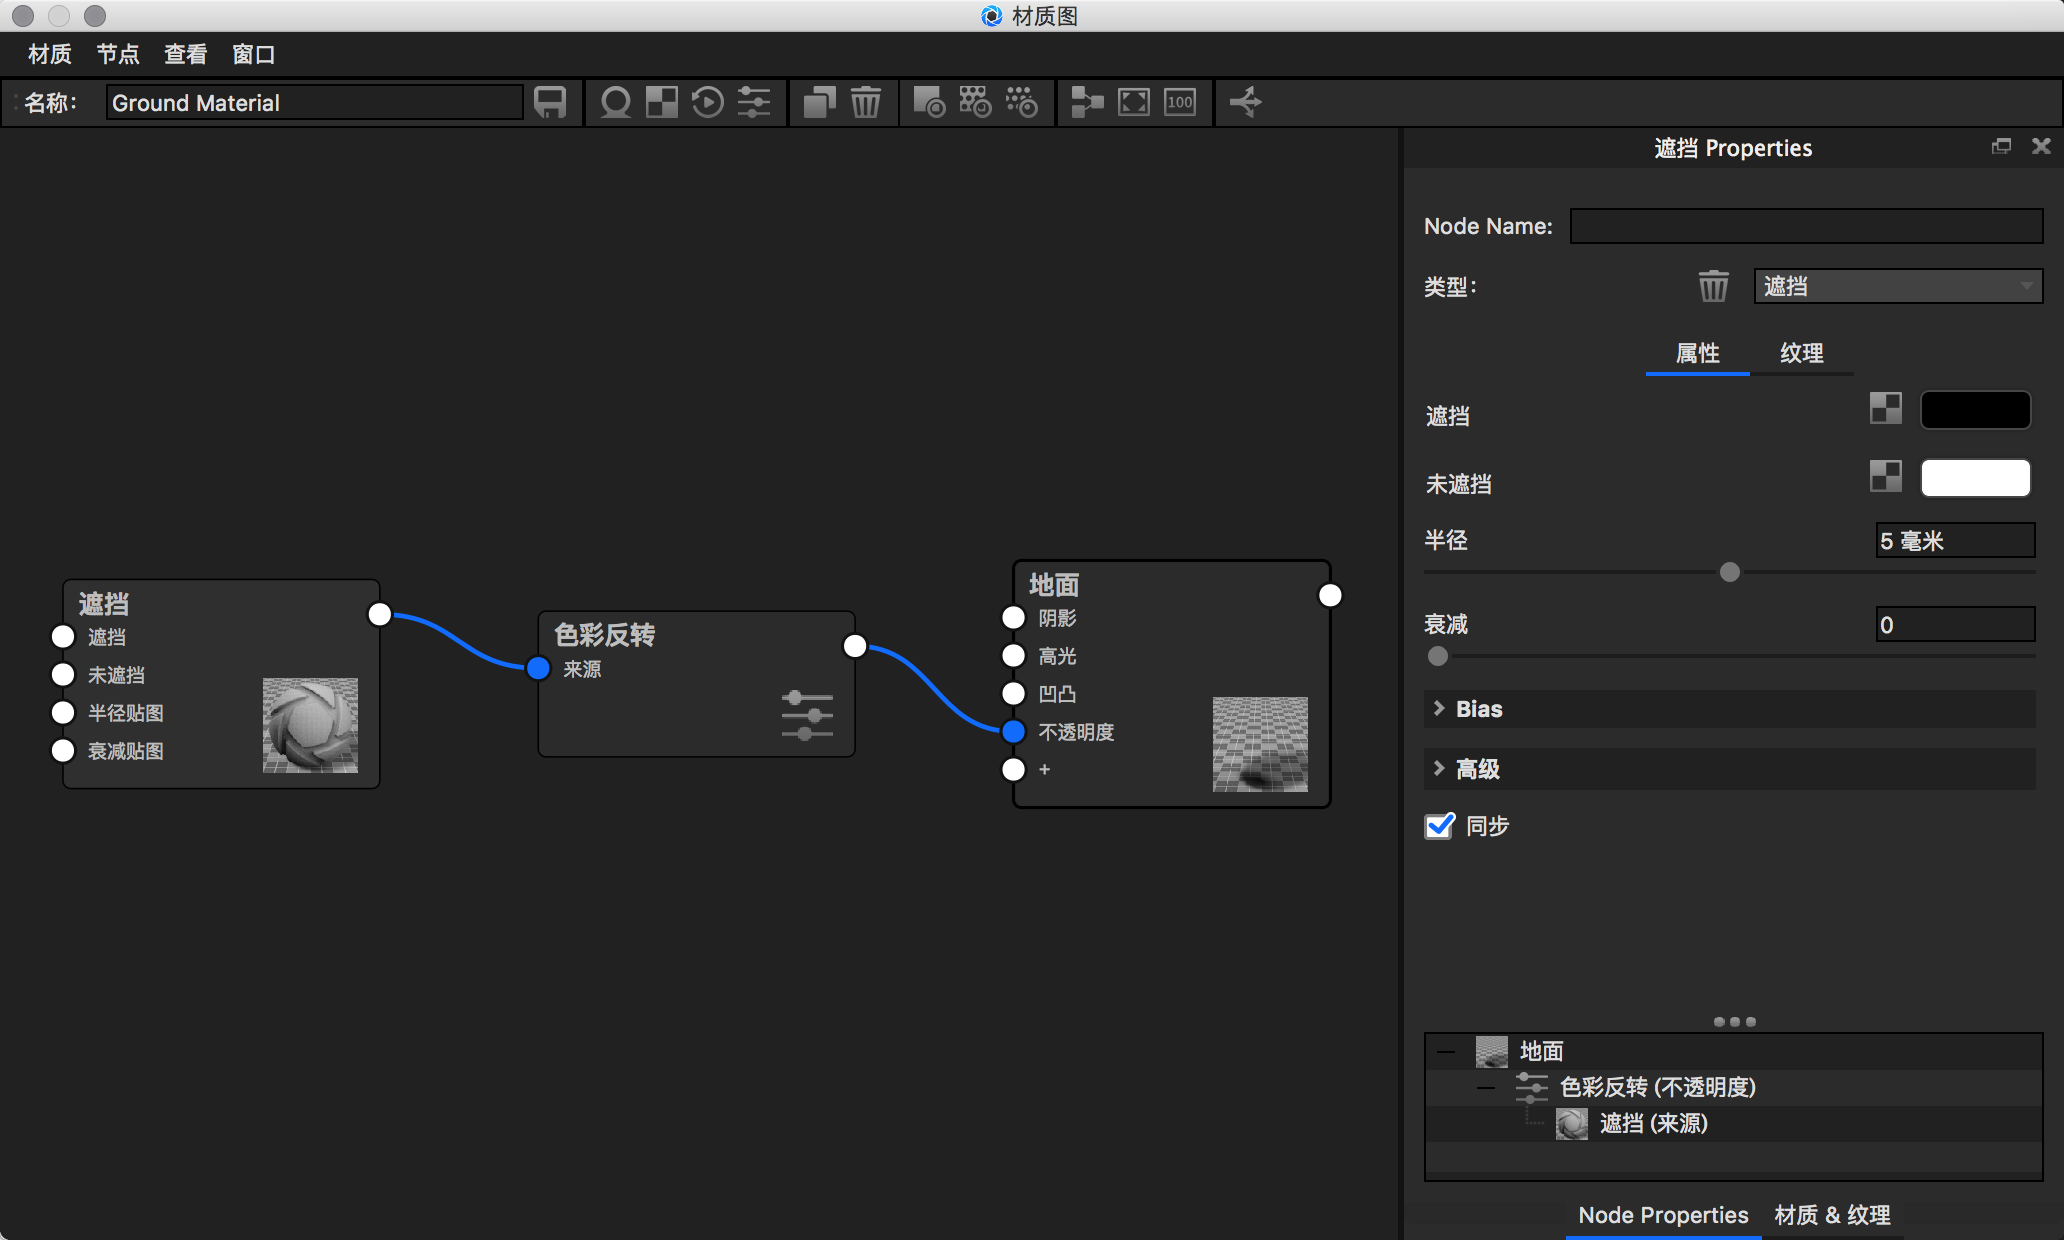This screenshot has height=1240, width=2064.
Task: Click the save-to-library disk icon
Action: pos(550,102)
